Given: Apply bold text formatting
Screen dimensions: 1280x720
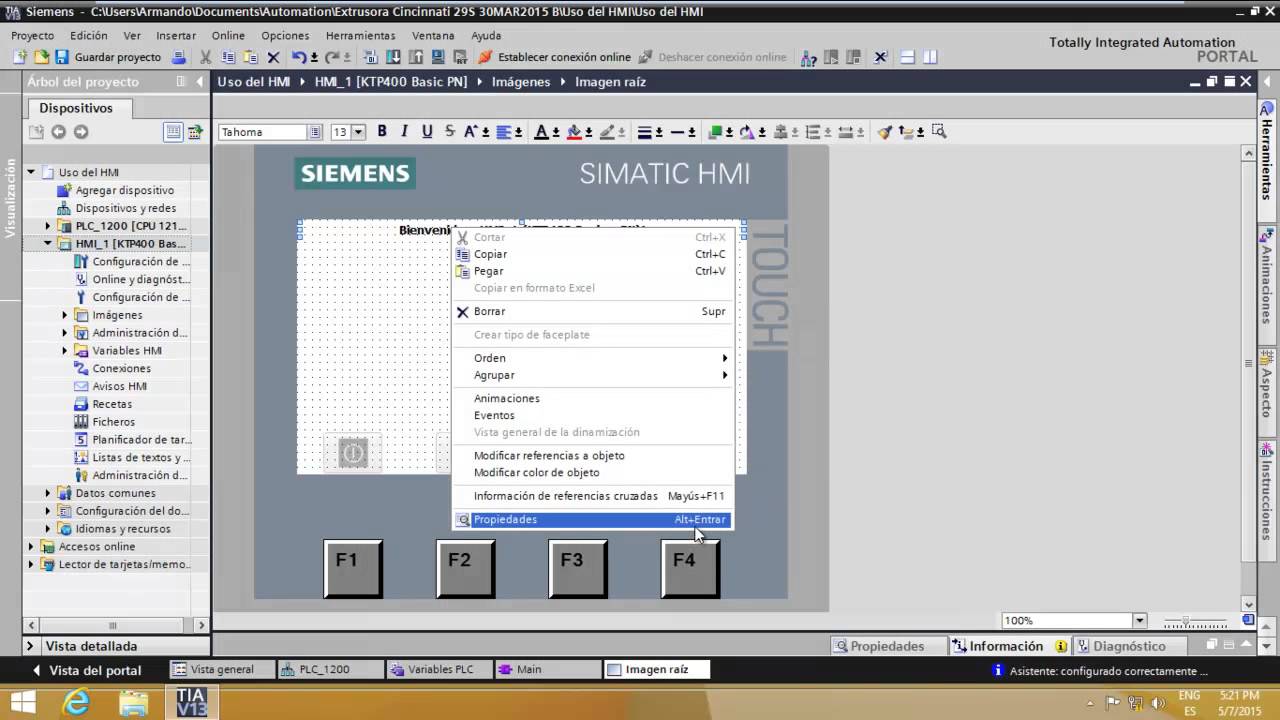Looking at the screenshot, I should click(x=383, y=131).
